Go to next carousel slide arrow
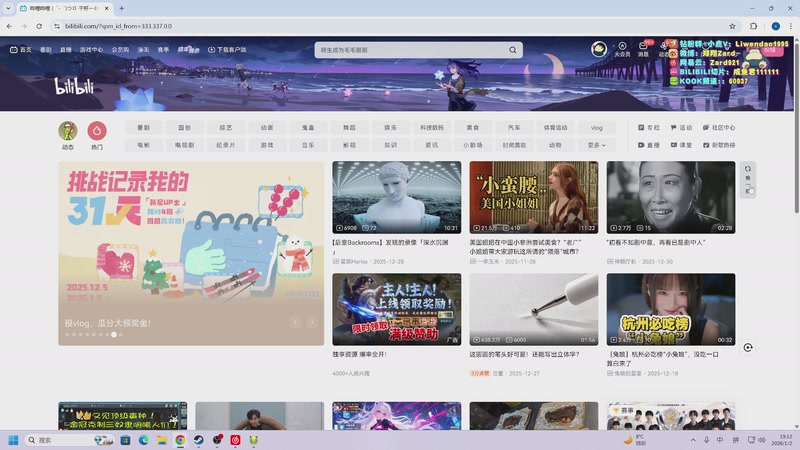 point(312,322)
